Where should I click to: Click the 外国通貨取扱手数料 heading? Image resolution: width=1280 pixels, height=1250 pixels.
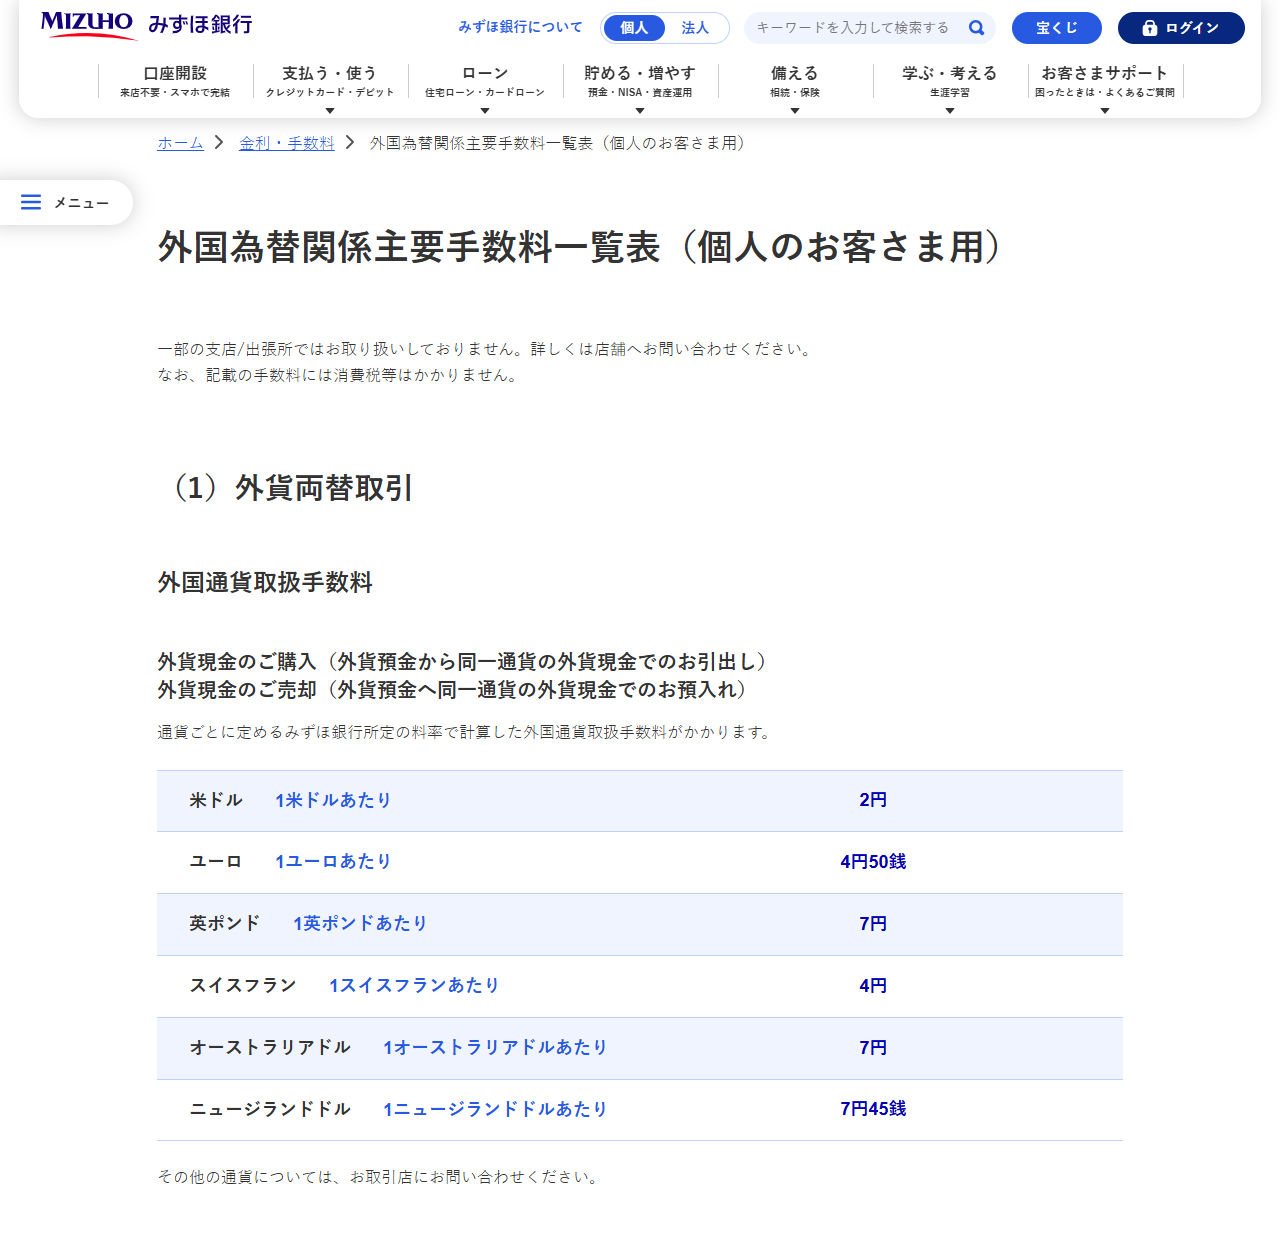click(265, 582)
